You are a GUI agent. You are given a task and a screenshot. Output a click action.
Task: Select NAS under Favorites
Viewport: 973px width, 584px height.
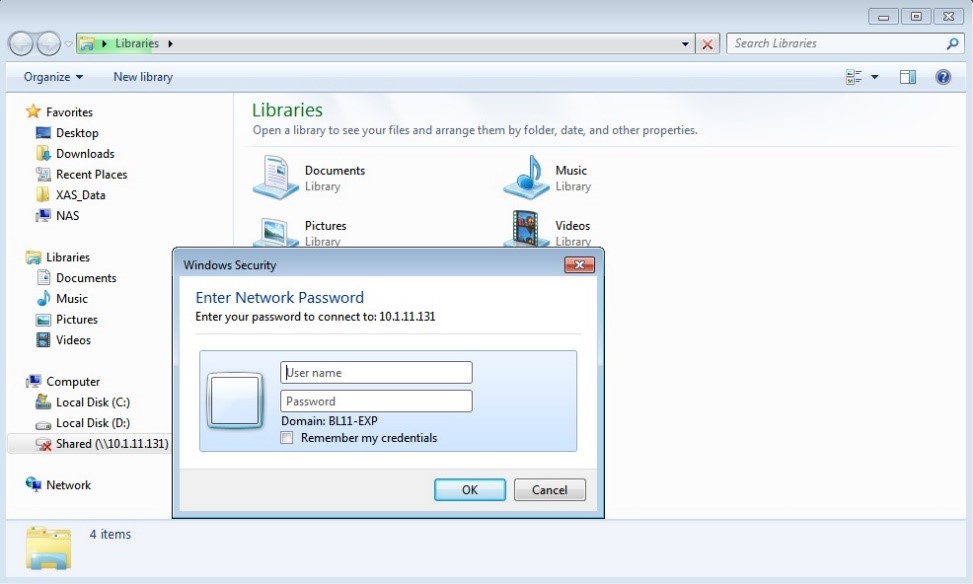coord(67,215)
